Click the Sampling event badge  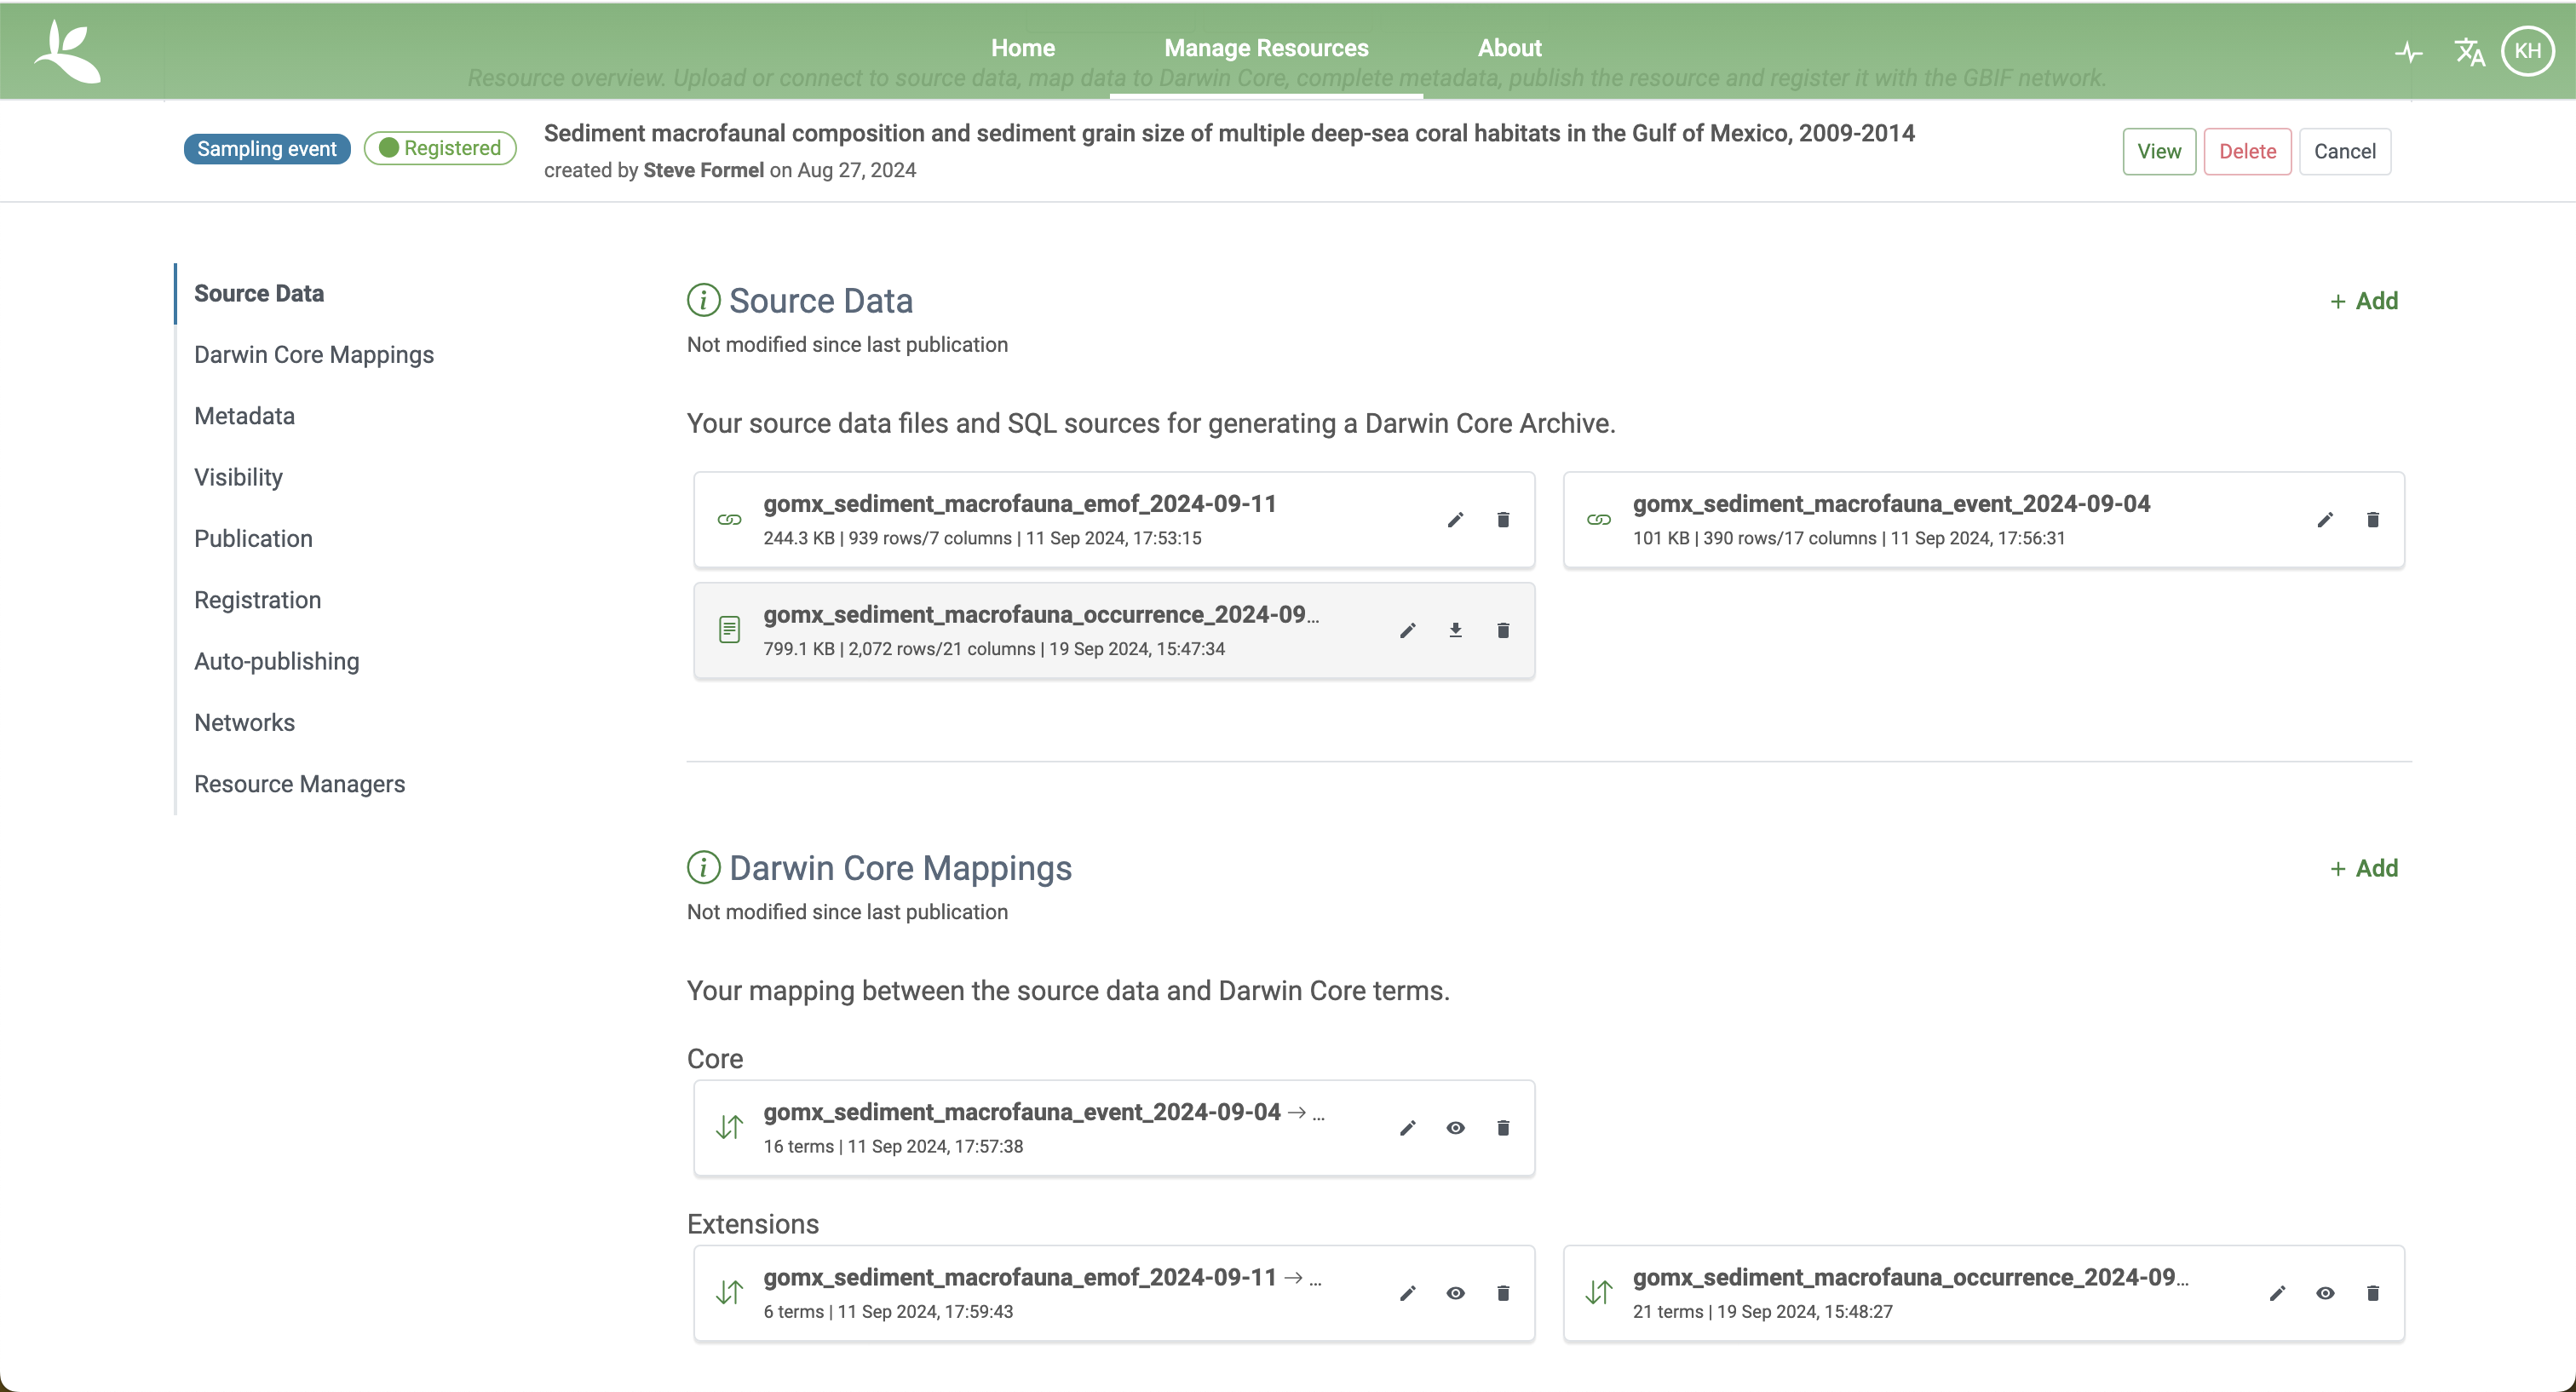coord(267,149)
